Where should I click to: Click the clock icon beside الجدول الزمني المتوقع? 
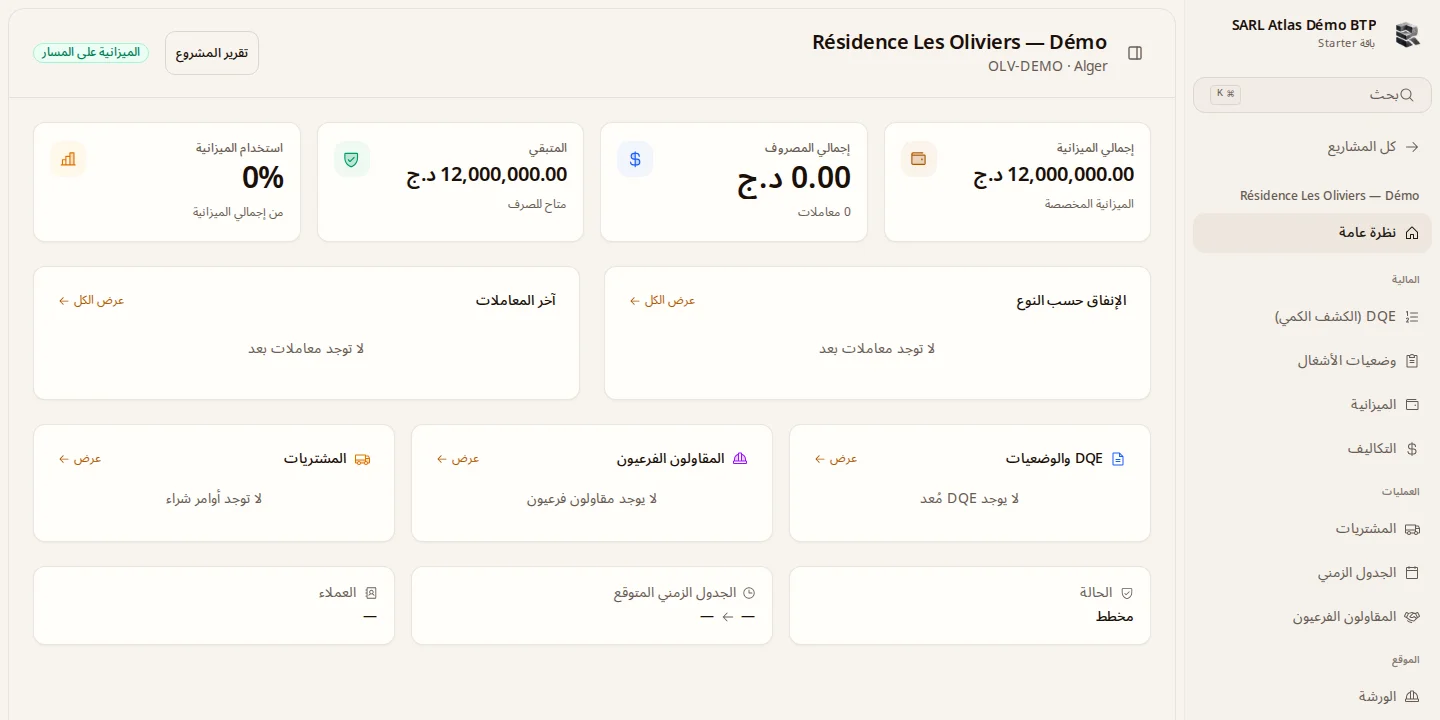(x=749, y=593)
